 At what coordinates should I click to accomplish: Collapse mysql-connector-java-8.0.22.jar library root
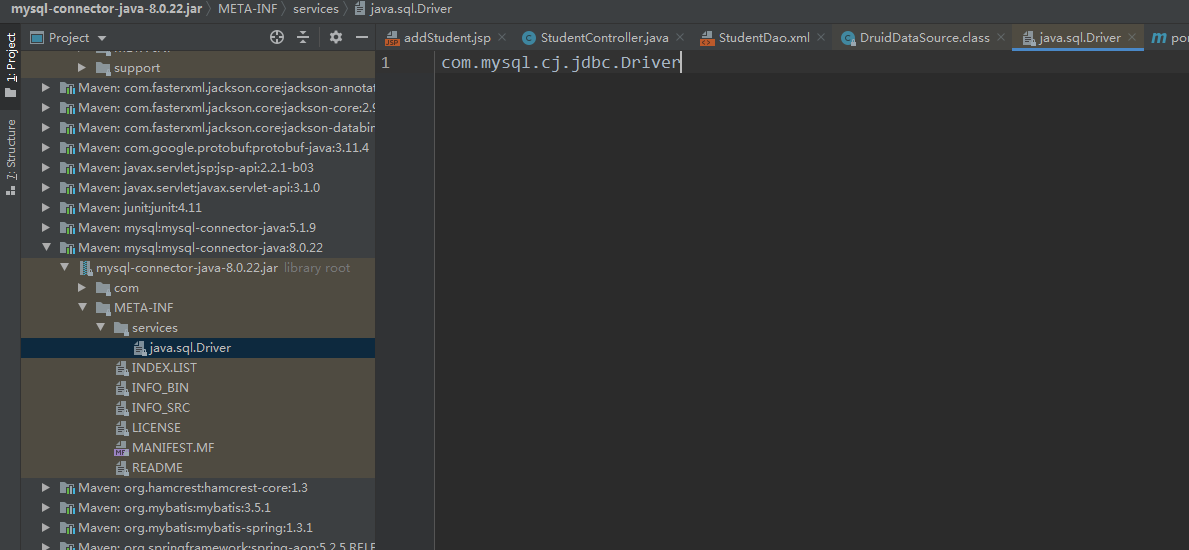click(x=64, y=268)
